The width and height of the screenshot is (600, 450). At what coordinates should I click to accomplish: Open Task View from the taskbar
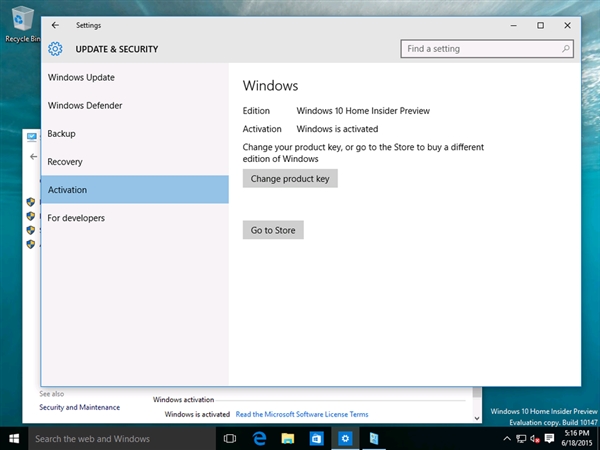click(230, 439)
